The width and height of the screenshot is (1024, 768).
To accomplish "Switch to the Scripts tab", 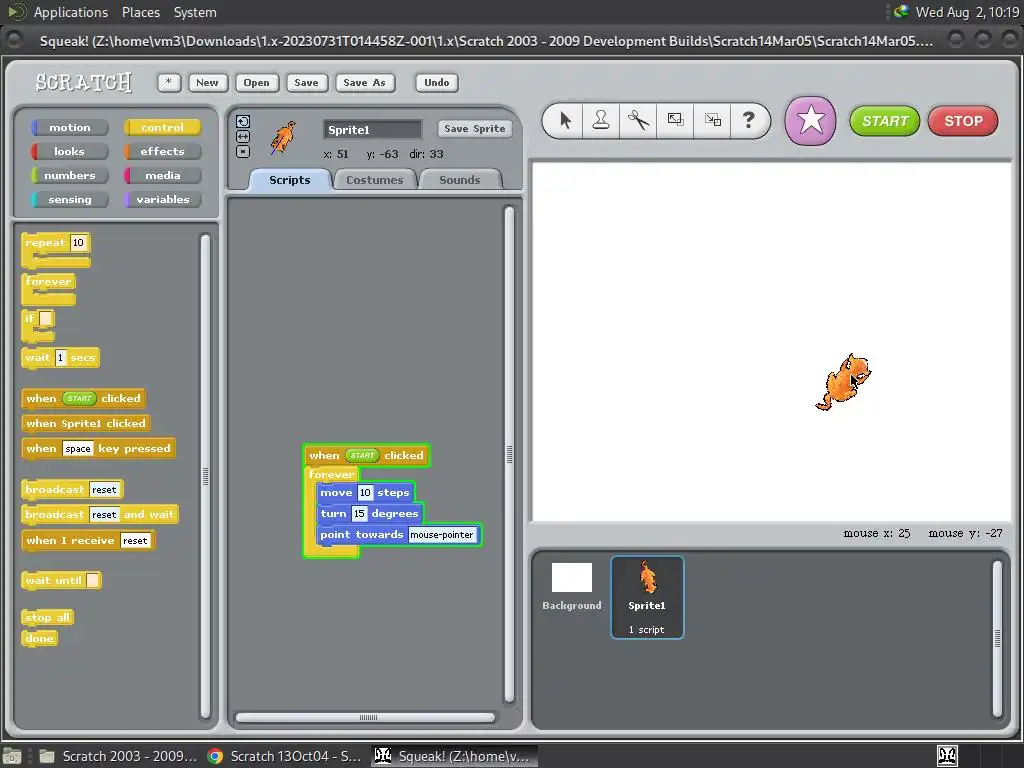I will click(290, 180).
